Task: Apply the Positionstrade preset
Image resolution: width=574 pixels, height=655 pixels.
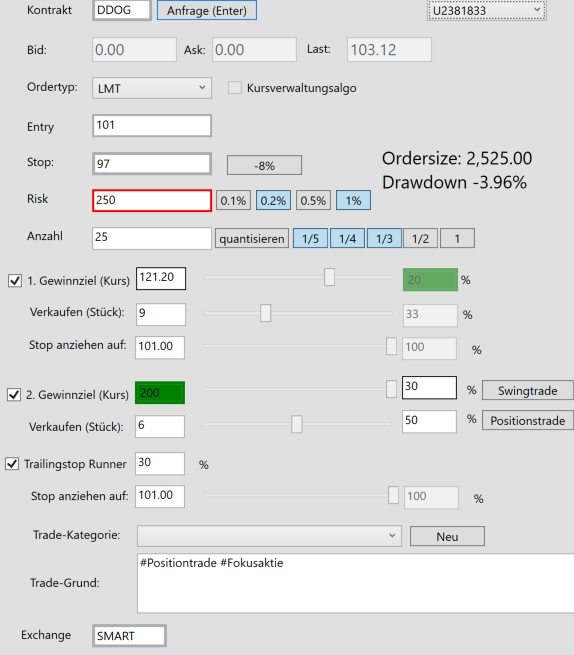Action: [x=528, y=420]
